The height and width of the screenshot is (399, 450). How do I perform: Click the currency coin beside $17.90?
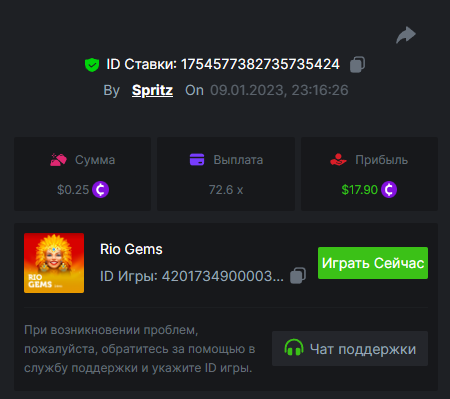point(389,190)
